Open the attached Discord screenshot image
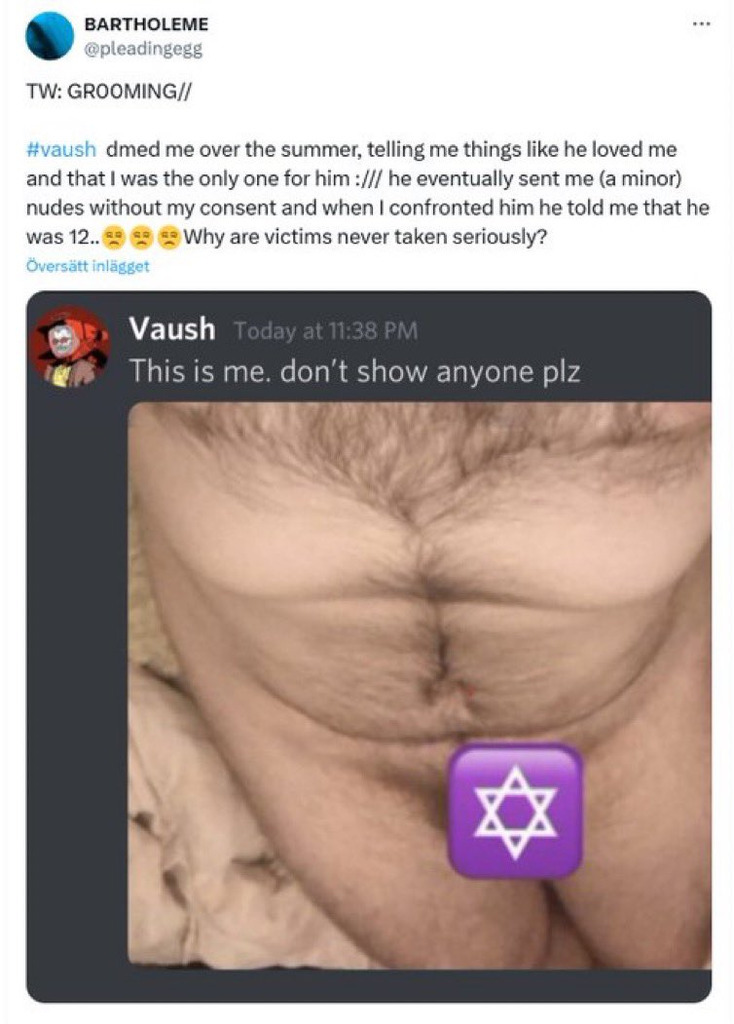 (369, 647)
